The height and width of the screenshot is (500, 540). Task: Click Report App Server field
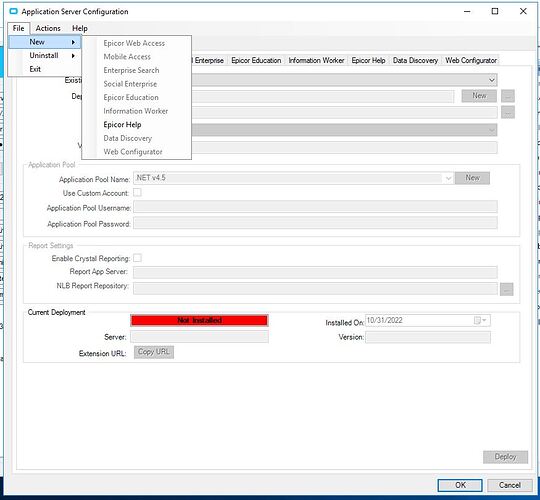(315, 272)
